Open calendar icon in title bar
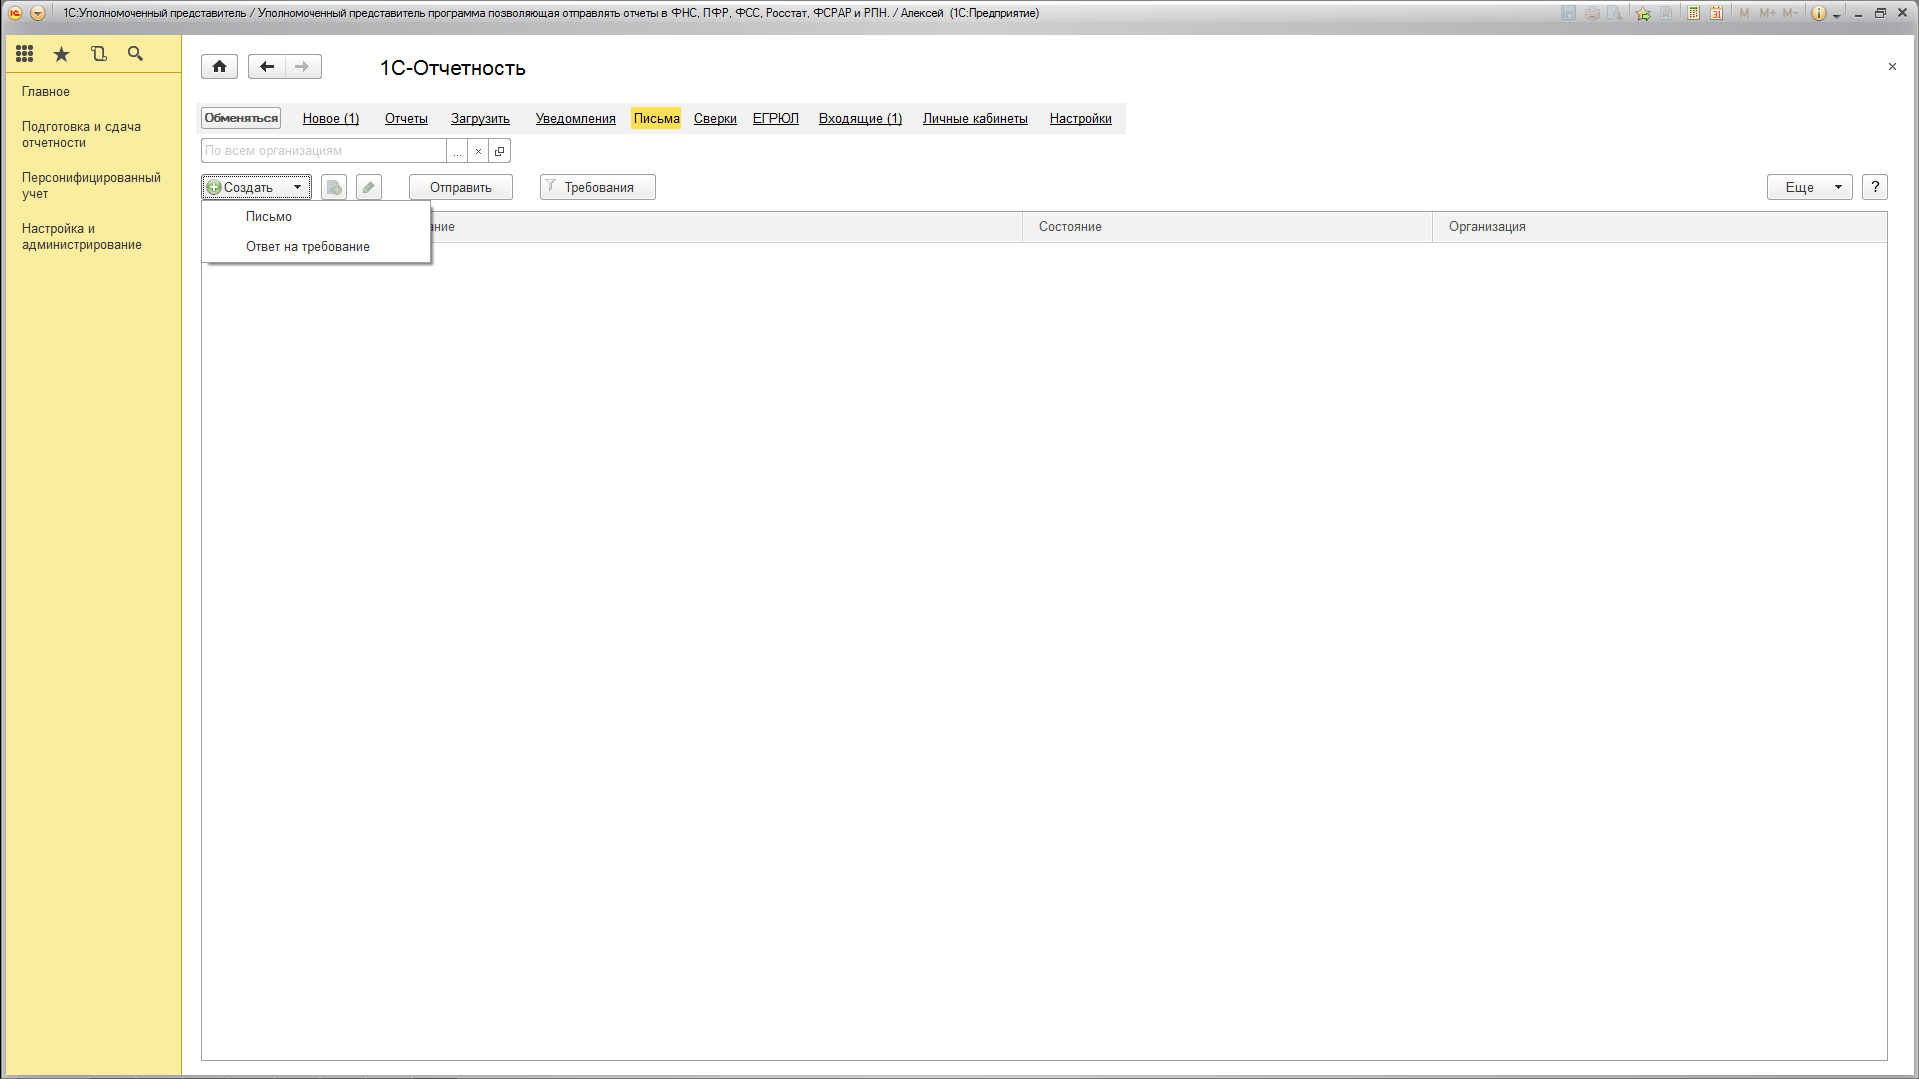This screenshot has height=1079, width=1919. [1716, 13]
